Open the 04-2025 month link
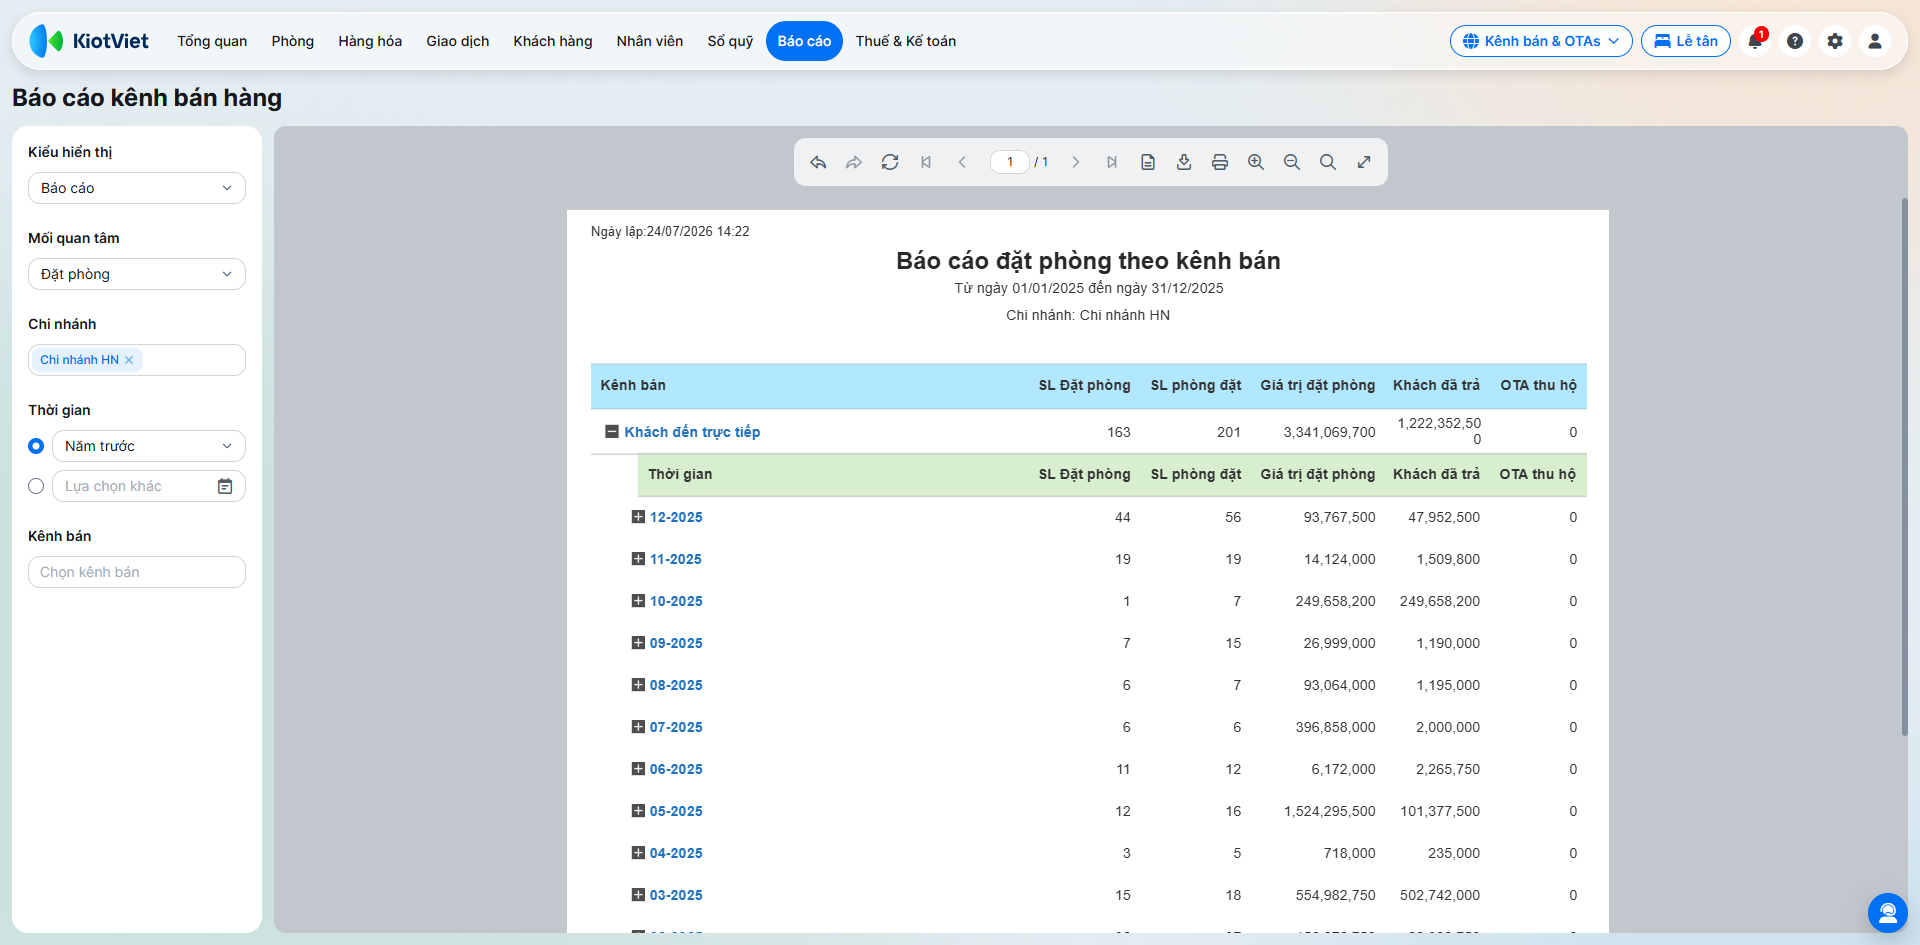The height and width of the screenshot is (945, 1920). tap(676, 853)
